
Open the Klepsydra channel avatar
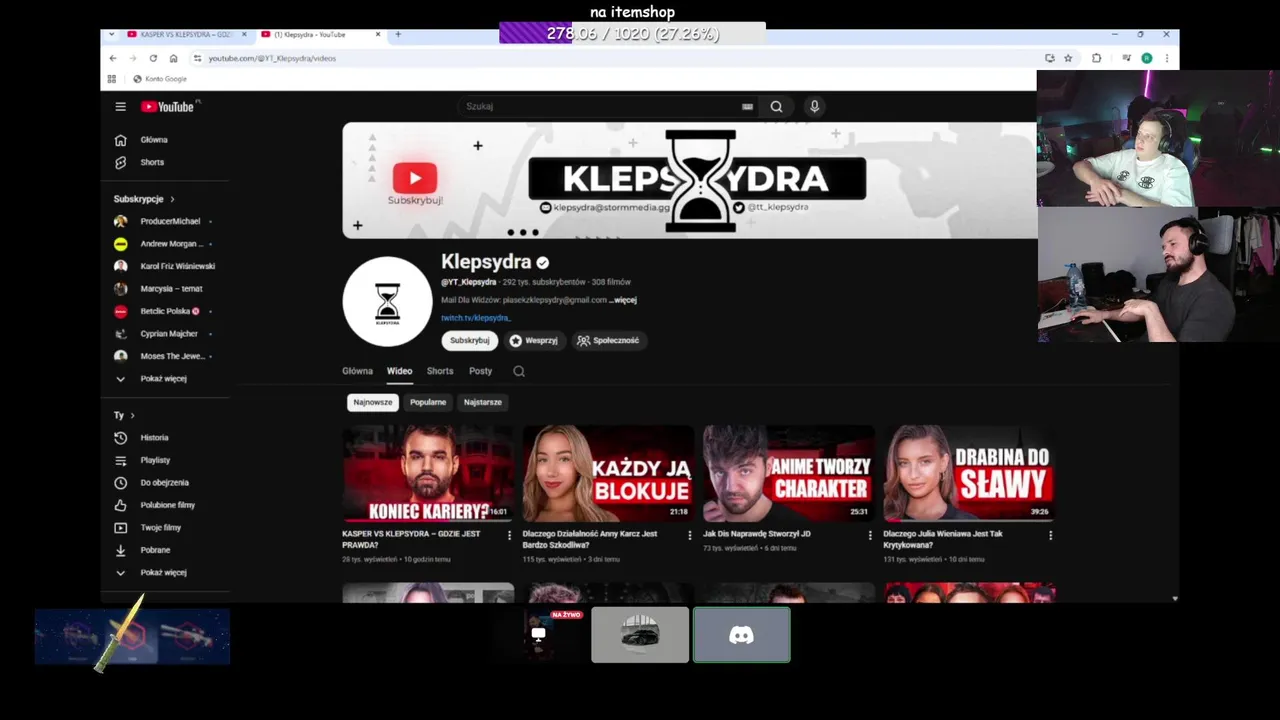(387, 301)
